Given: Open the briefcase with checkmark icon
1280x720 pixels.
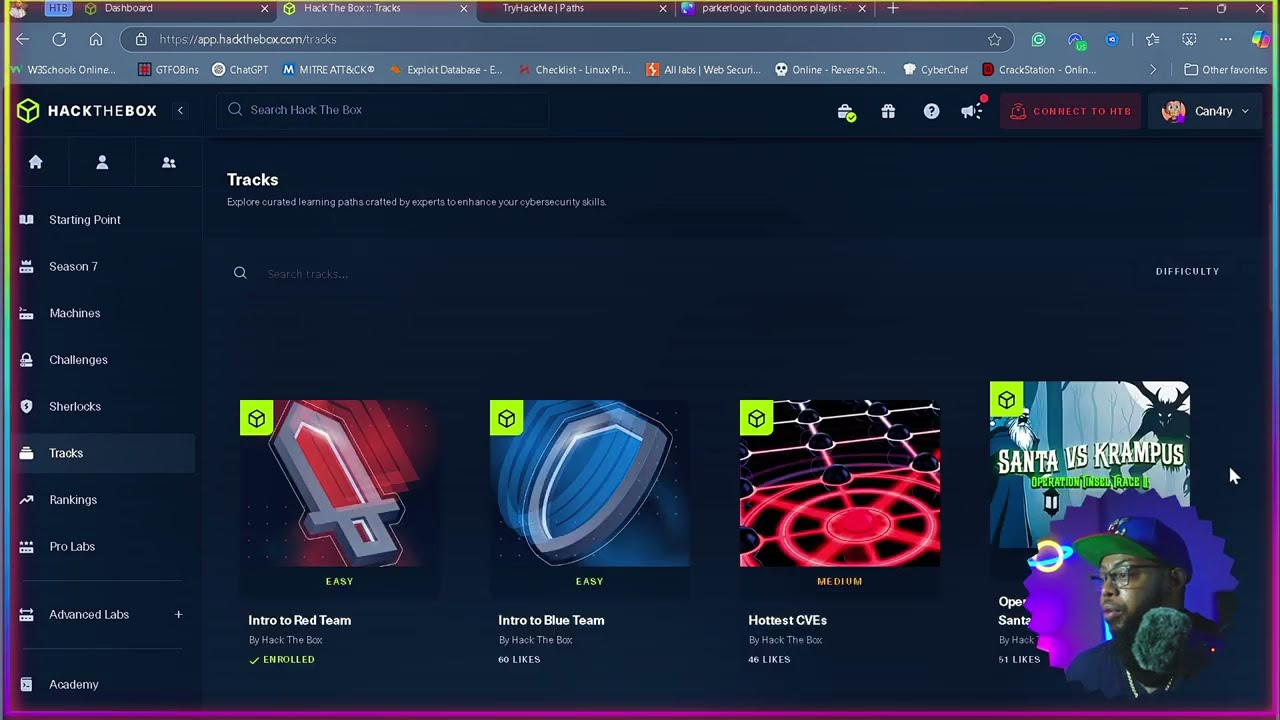Looking at the screenshot, I should pos(846,112).
